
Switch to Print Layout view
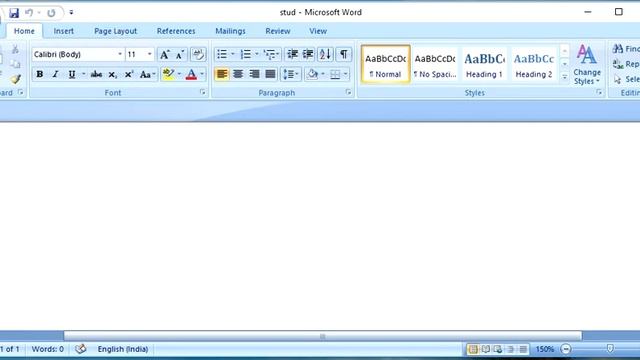(473, 349)
